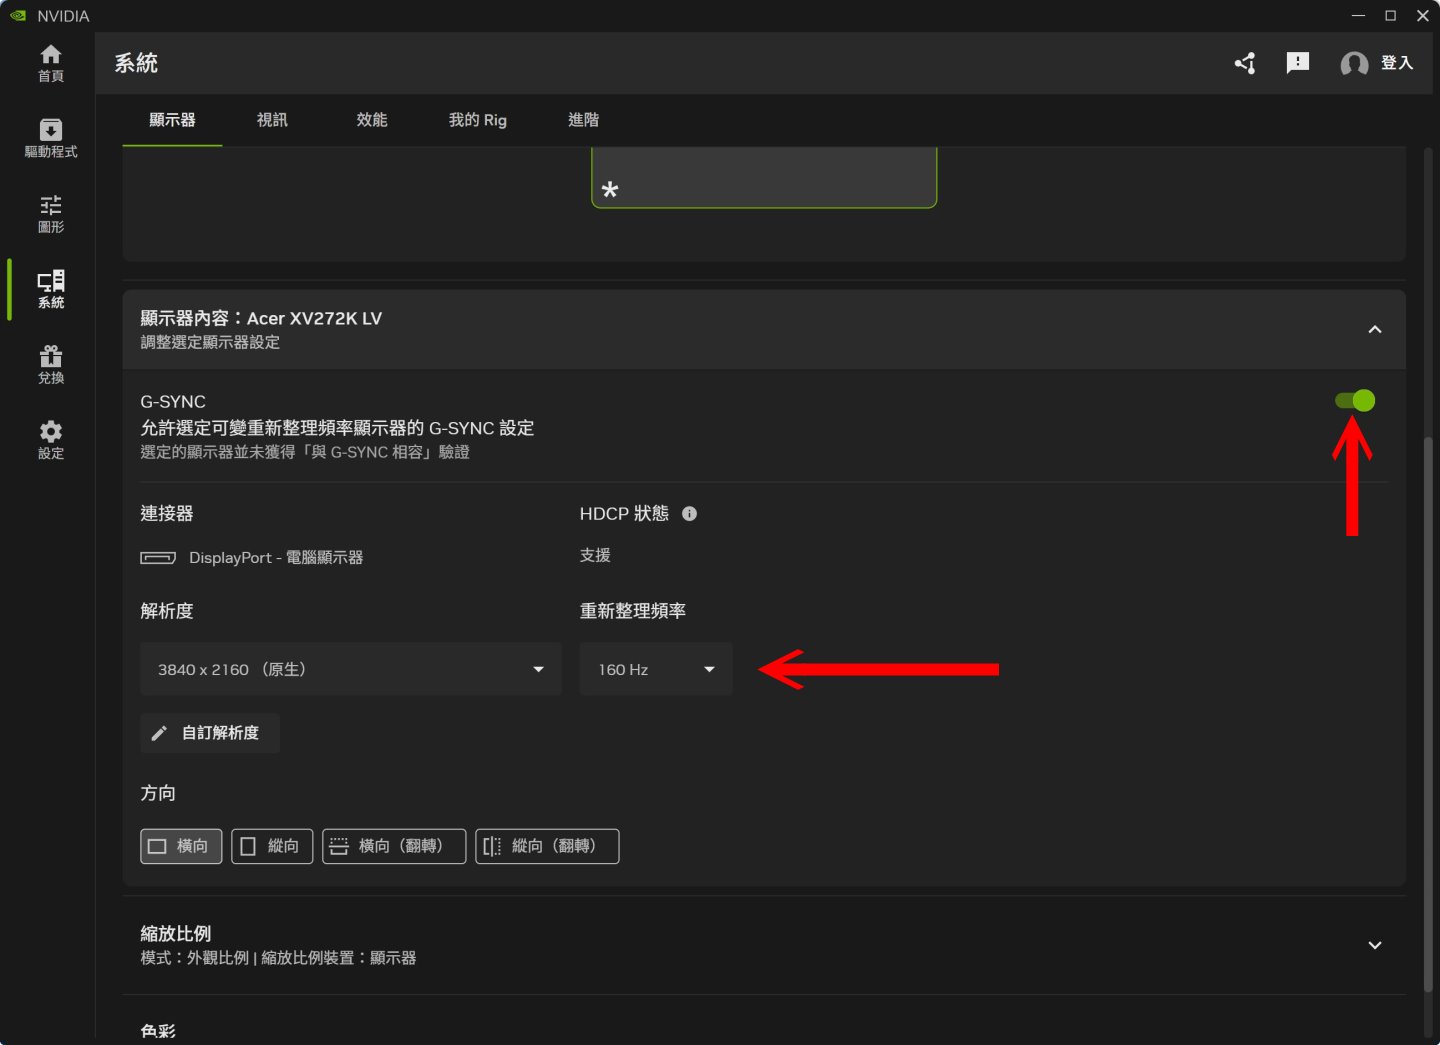Image resolution: width=1440 pixels, height=1045 pixels.
Task: Switch to the 視訊 tab
Action: (271, 120)
